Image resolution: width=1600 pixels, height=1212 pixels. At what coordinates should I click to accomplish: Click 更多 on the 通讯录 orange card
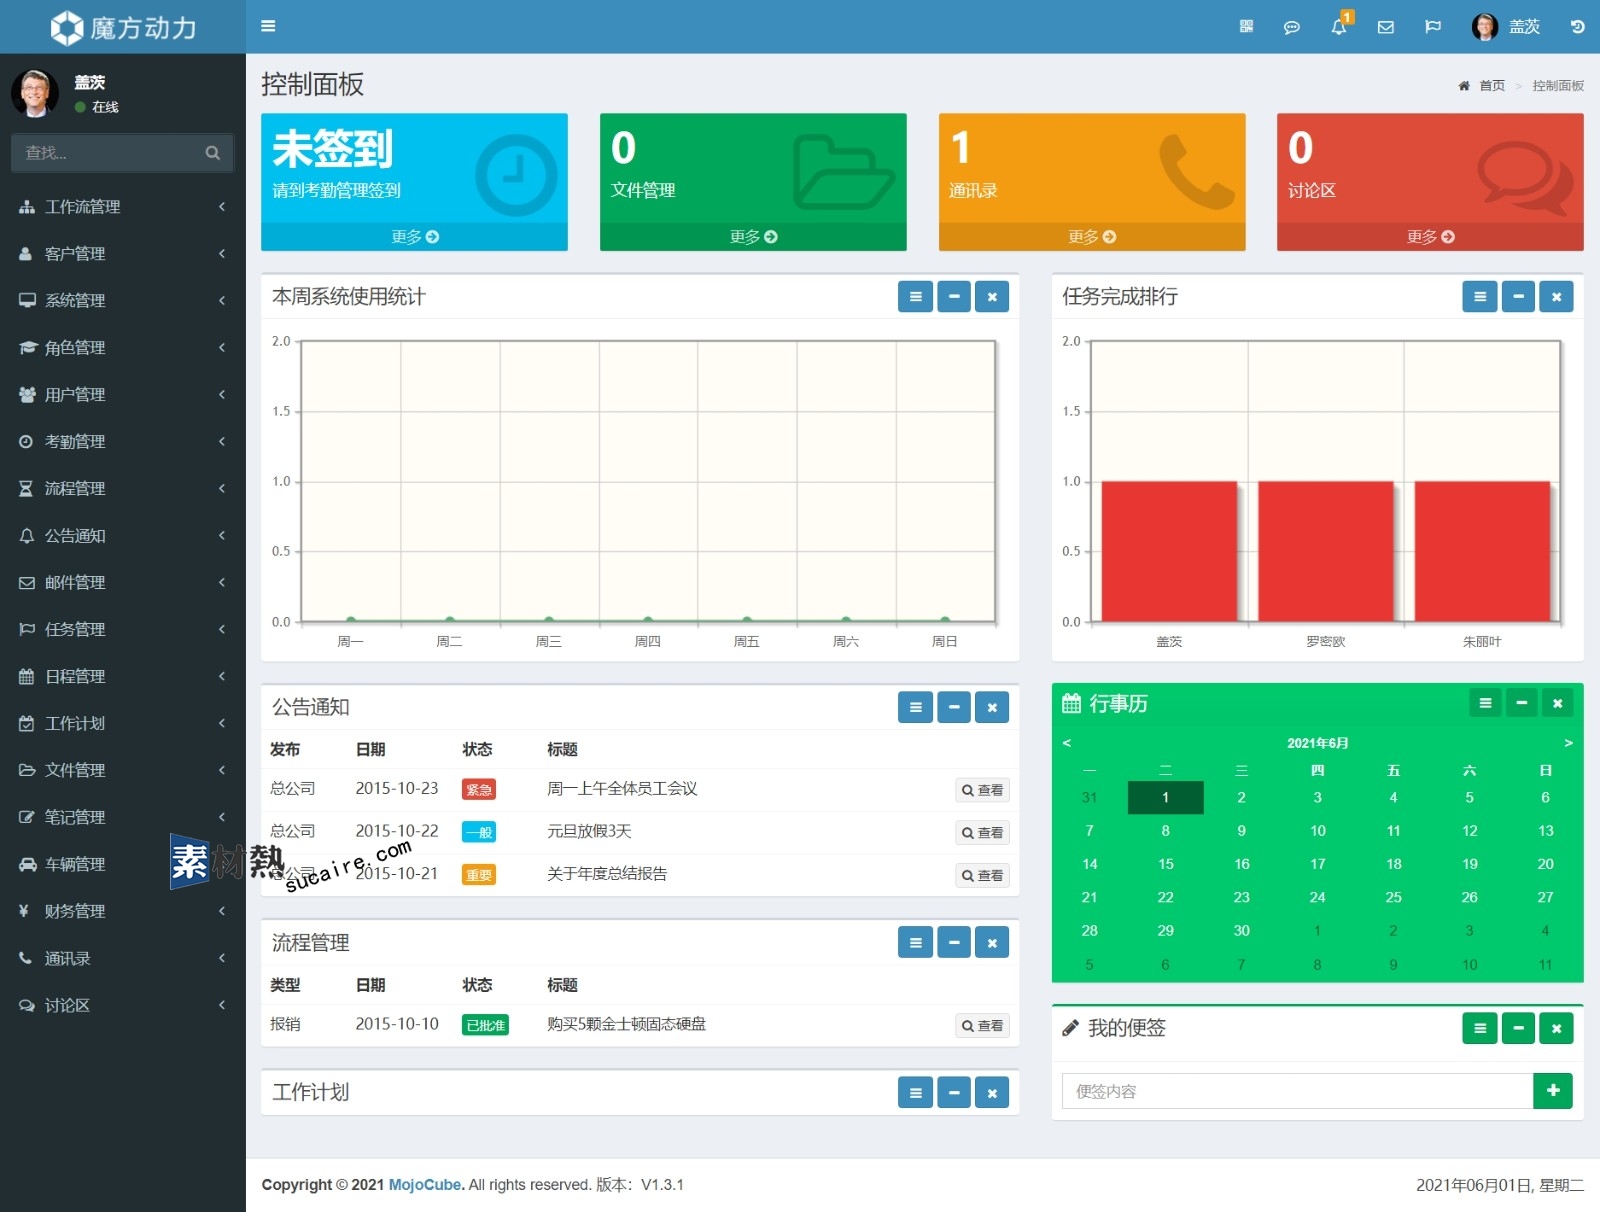(x=1091, y=237)
